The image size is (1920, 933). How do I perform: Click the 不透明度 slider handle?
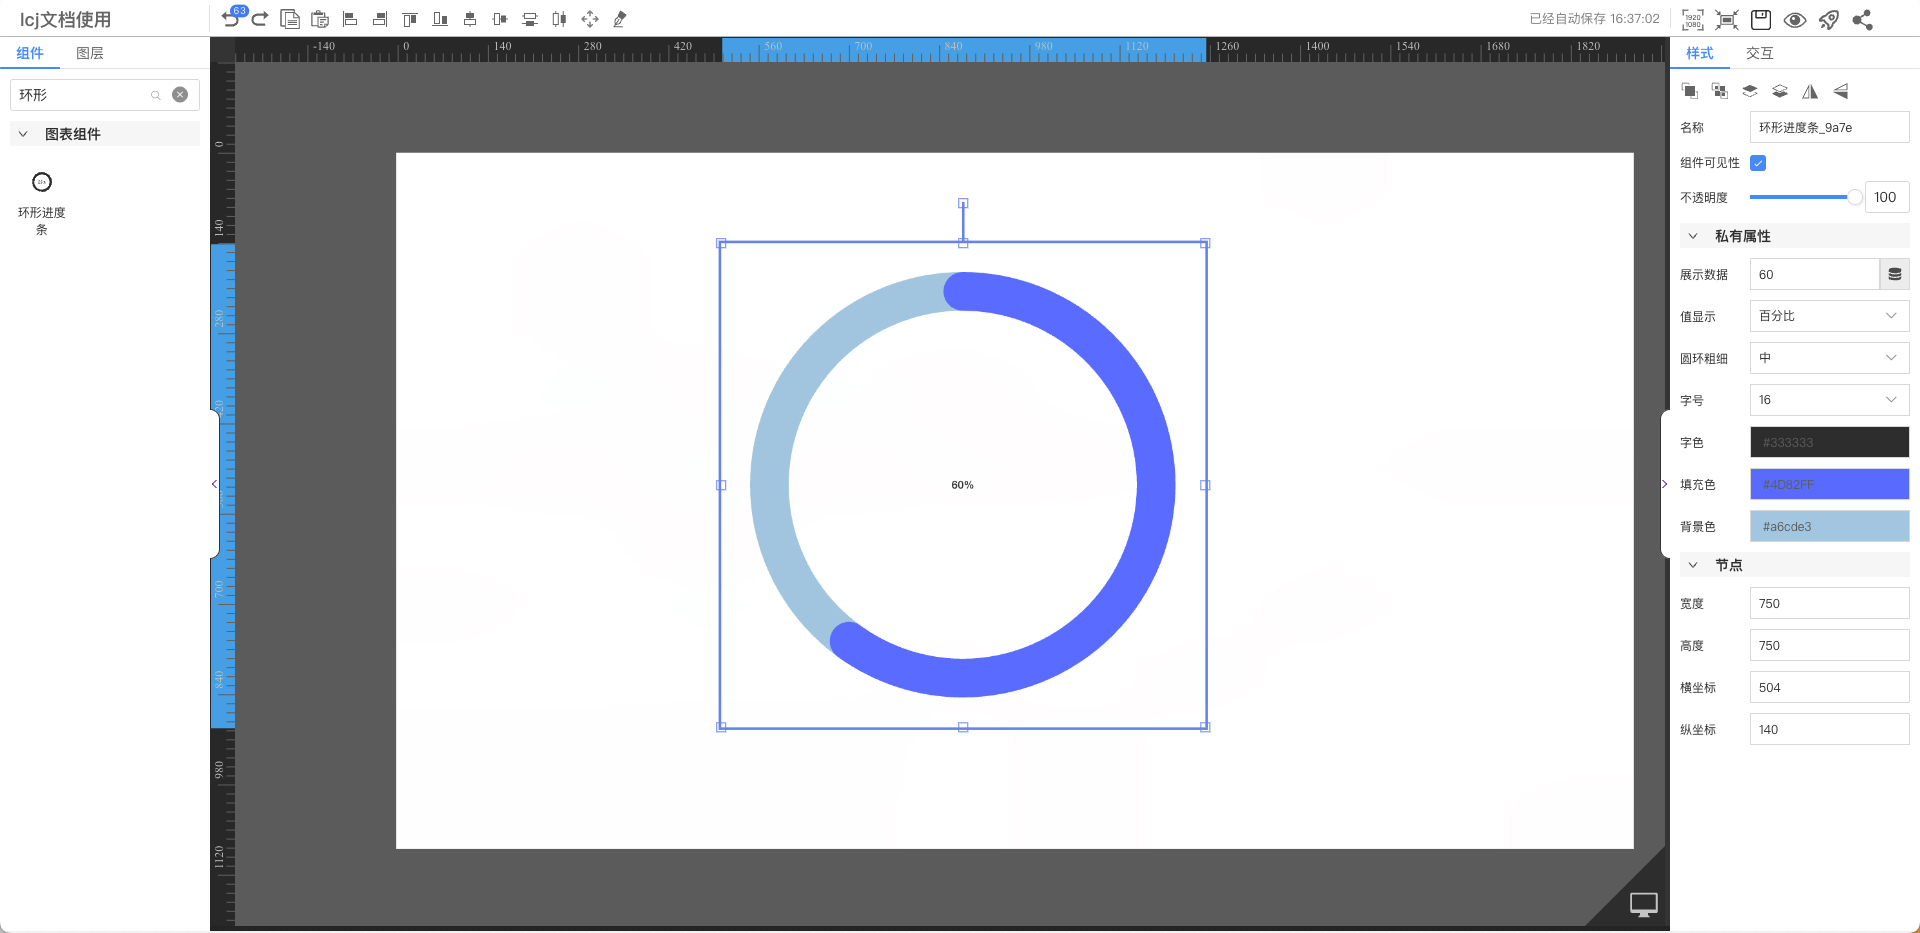pyautogui.click(x=1855, y=197)
